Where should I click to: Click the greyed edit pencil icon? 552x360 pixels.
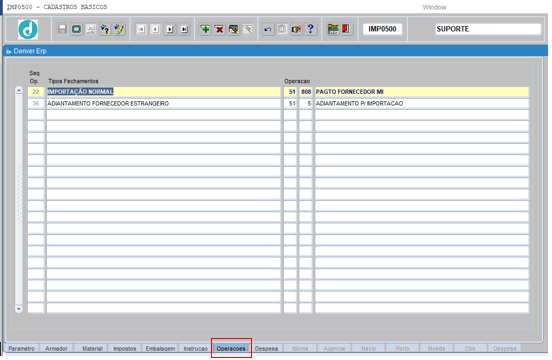click(x=248, y=29)
